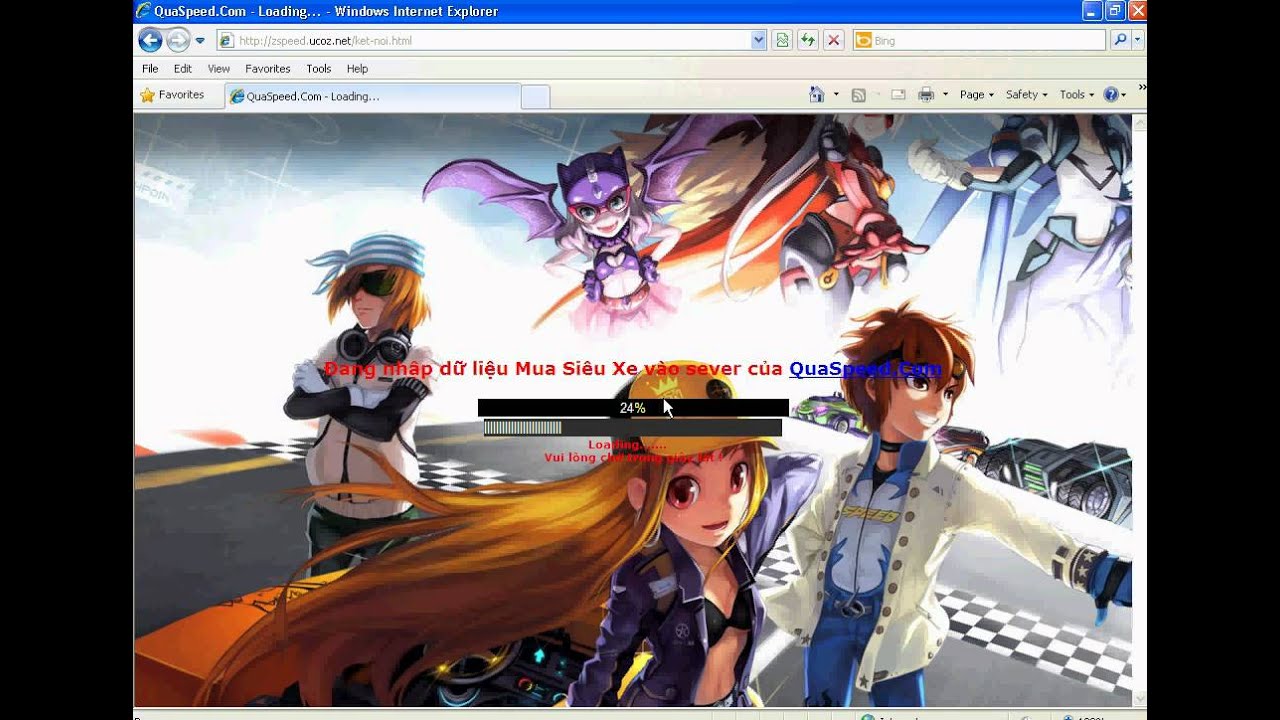Open the Tools menu in the menu bar
Viewport: 1280px width, 720px height.
pos(319,69)
